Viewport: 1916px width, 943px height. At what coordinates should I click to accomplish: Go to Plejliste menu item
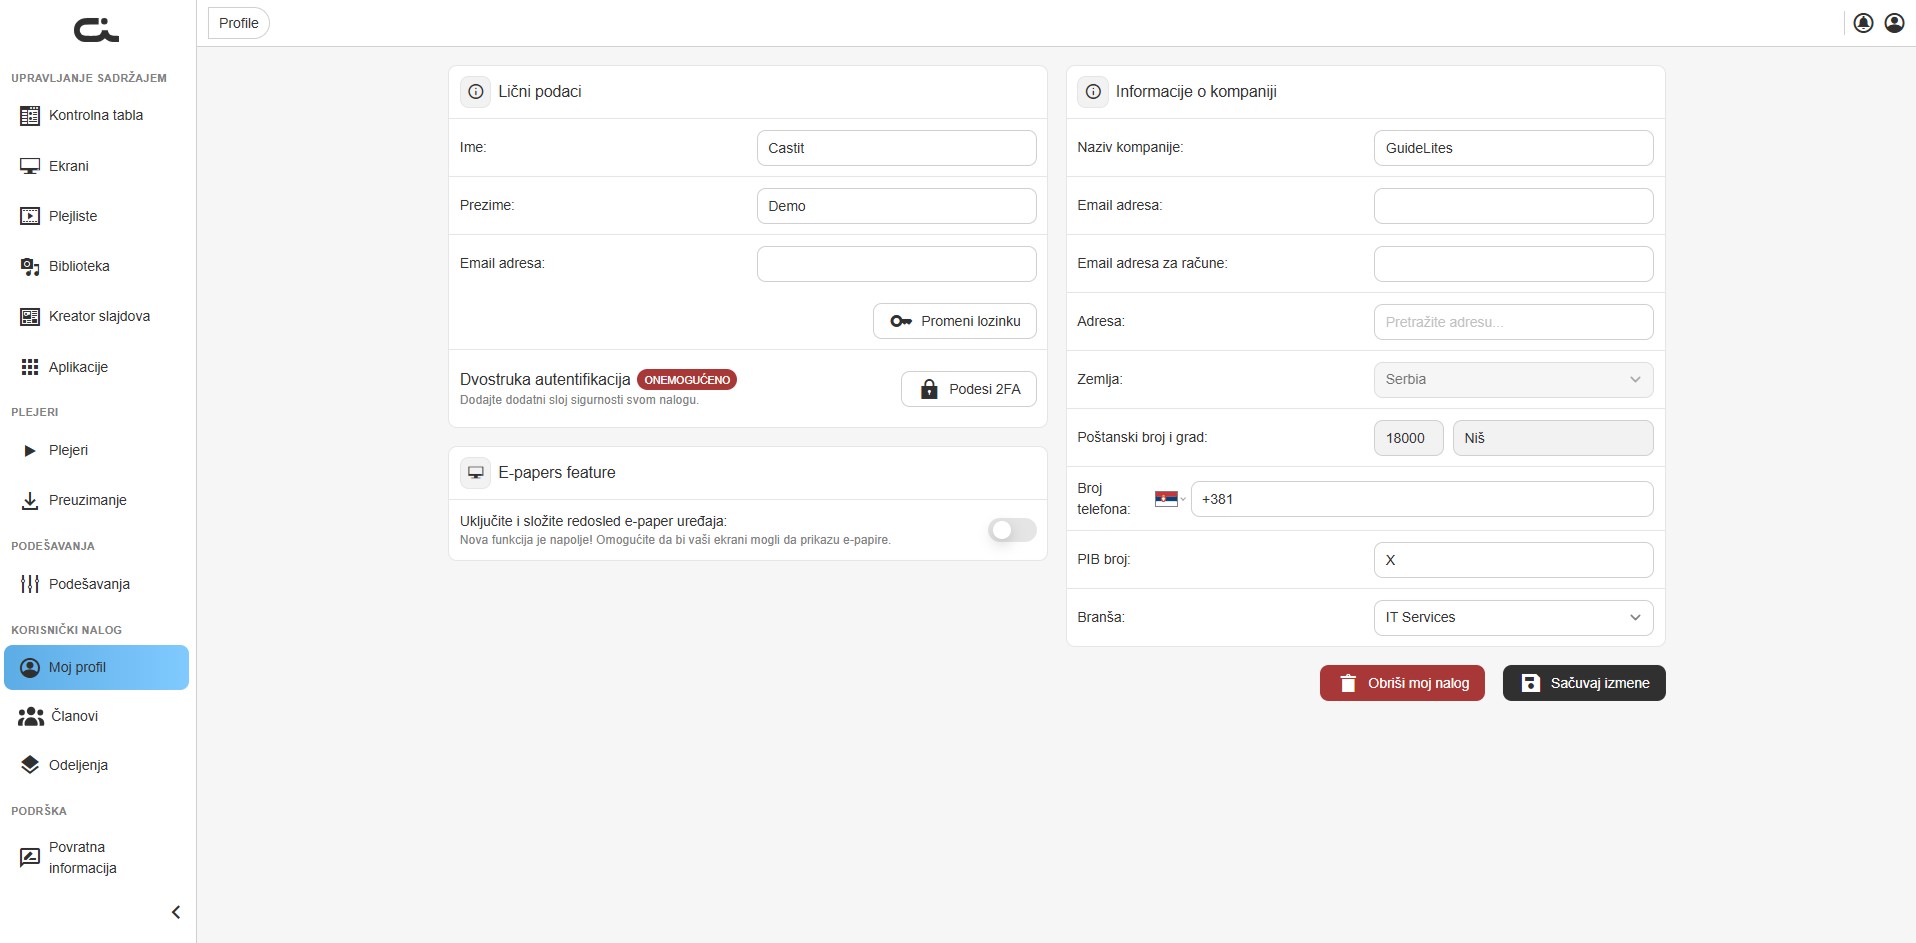tap(96, 216)
